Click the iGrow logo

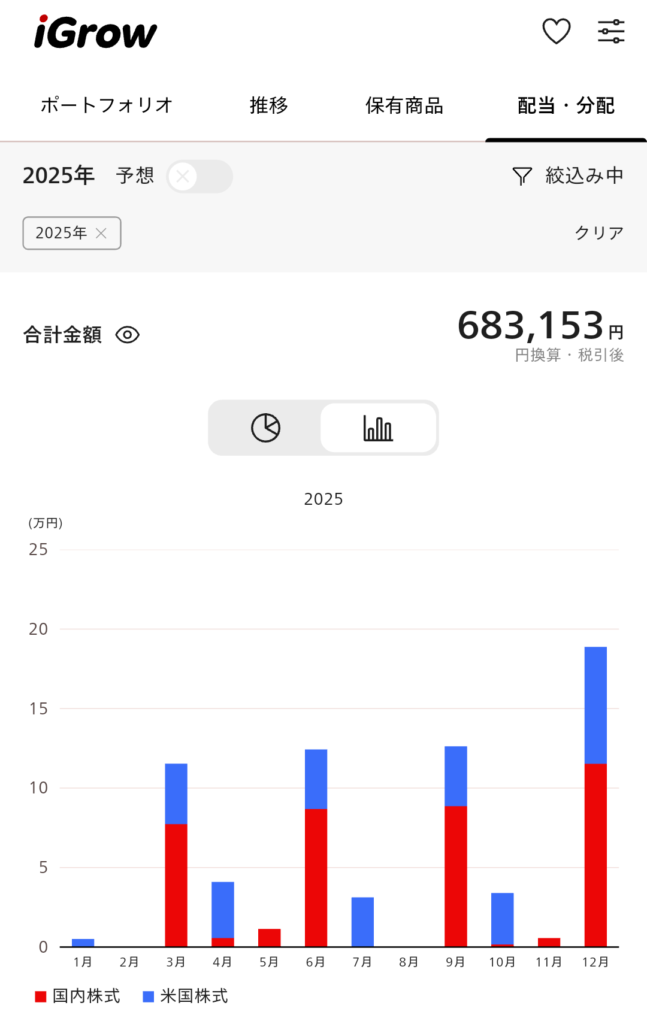point(95,33)
